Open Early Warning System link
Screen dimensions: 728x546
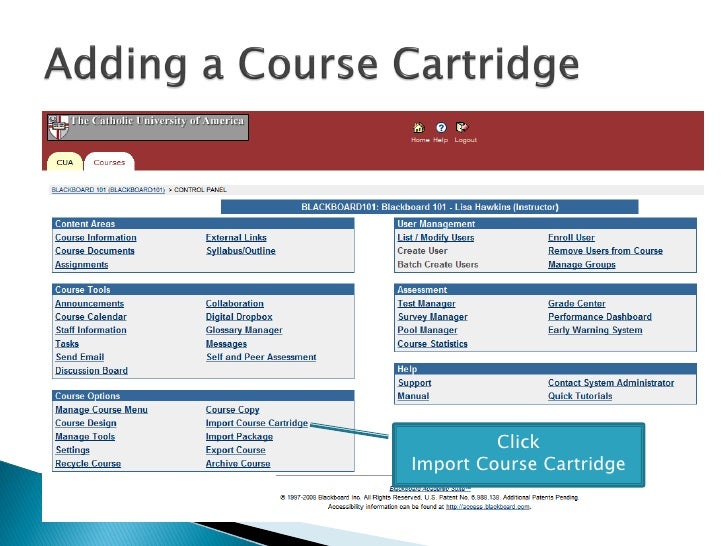pyautogui.click(x=595, y=330)
